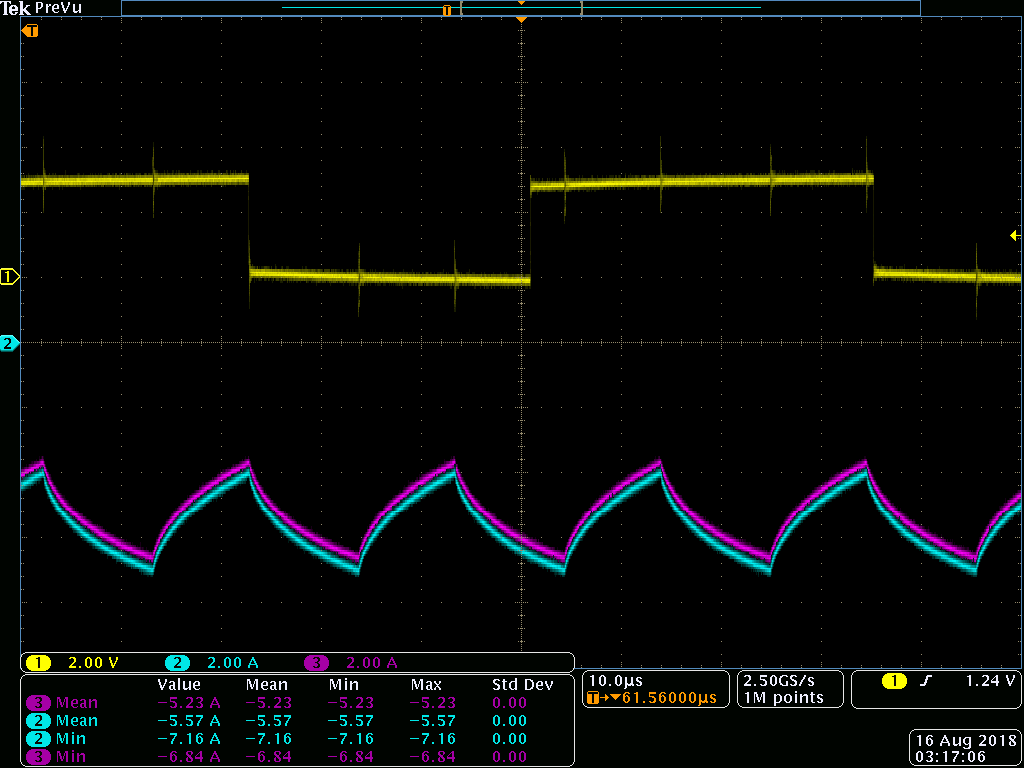Screen dimensions: 1024x768
Task: Select the cyan channel 2 badge in the scale readout
Action: coord(177,663)
